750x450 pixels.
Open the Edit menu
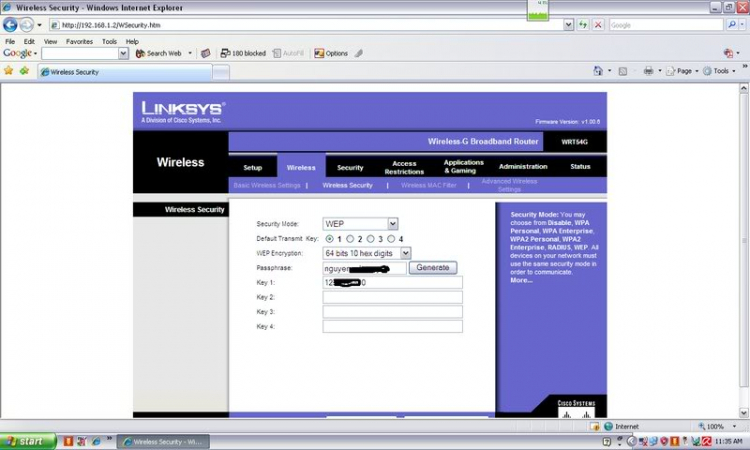click(x=29, y=42)
